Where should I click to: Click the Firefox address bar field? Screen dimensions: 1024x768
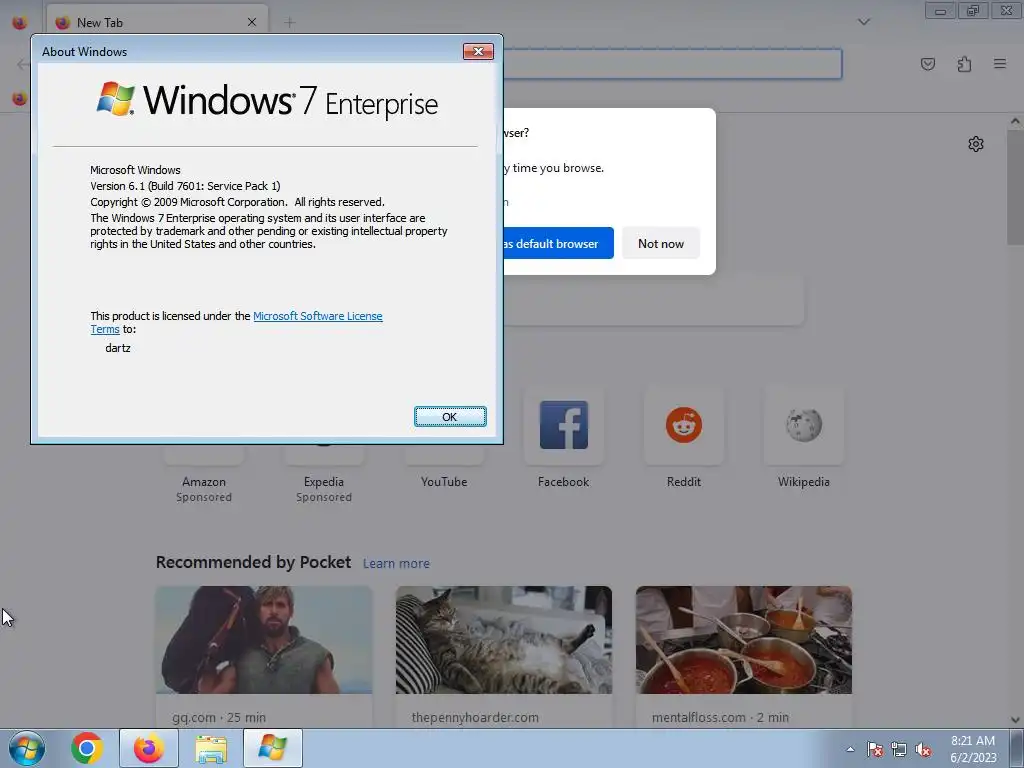coord(673,64)
